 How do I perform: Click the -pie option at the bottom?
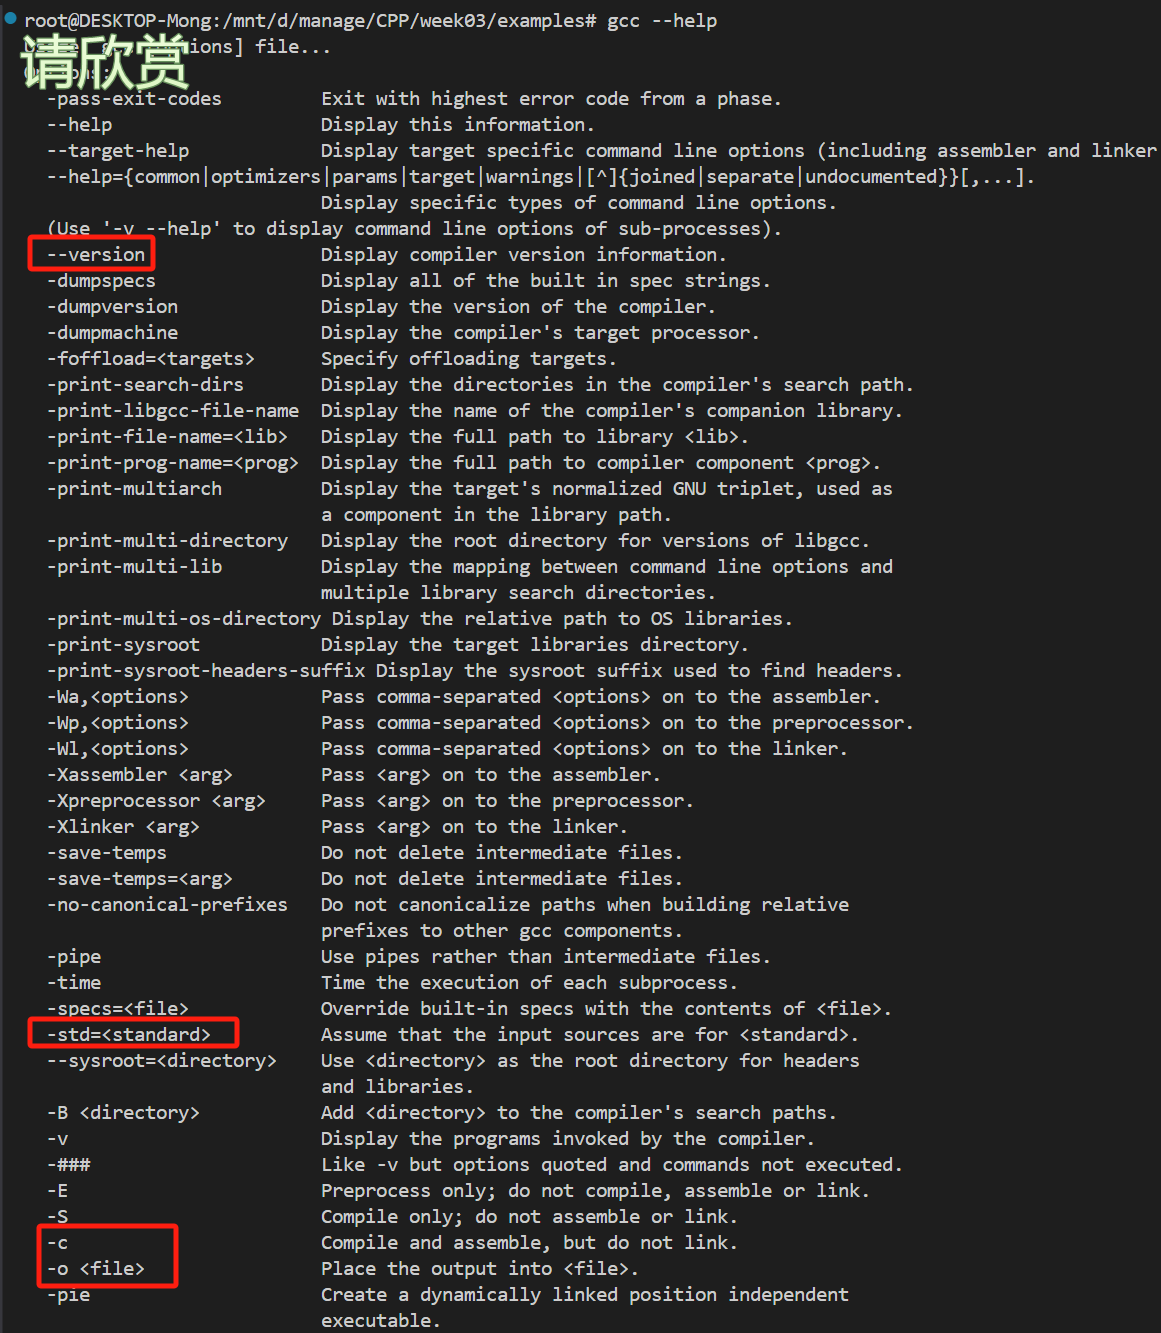click(x=68, y=1295)
